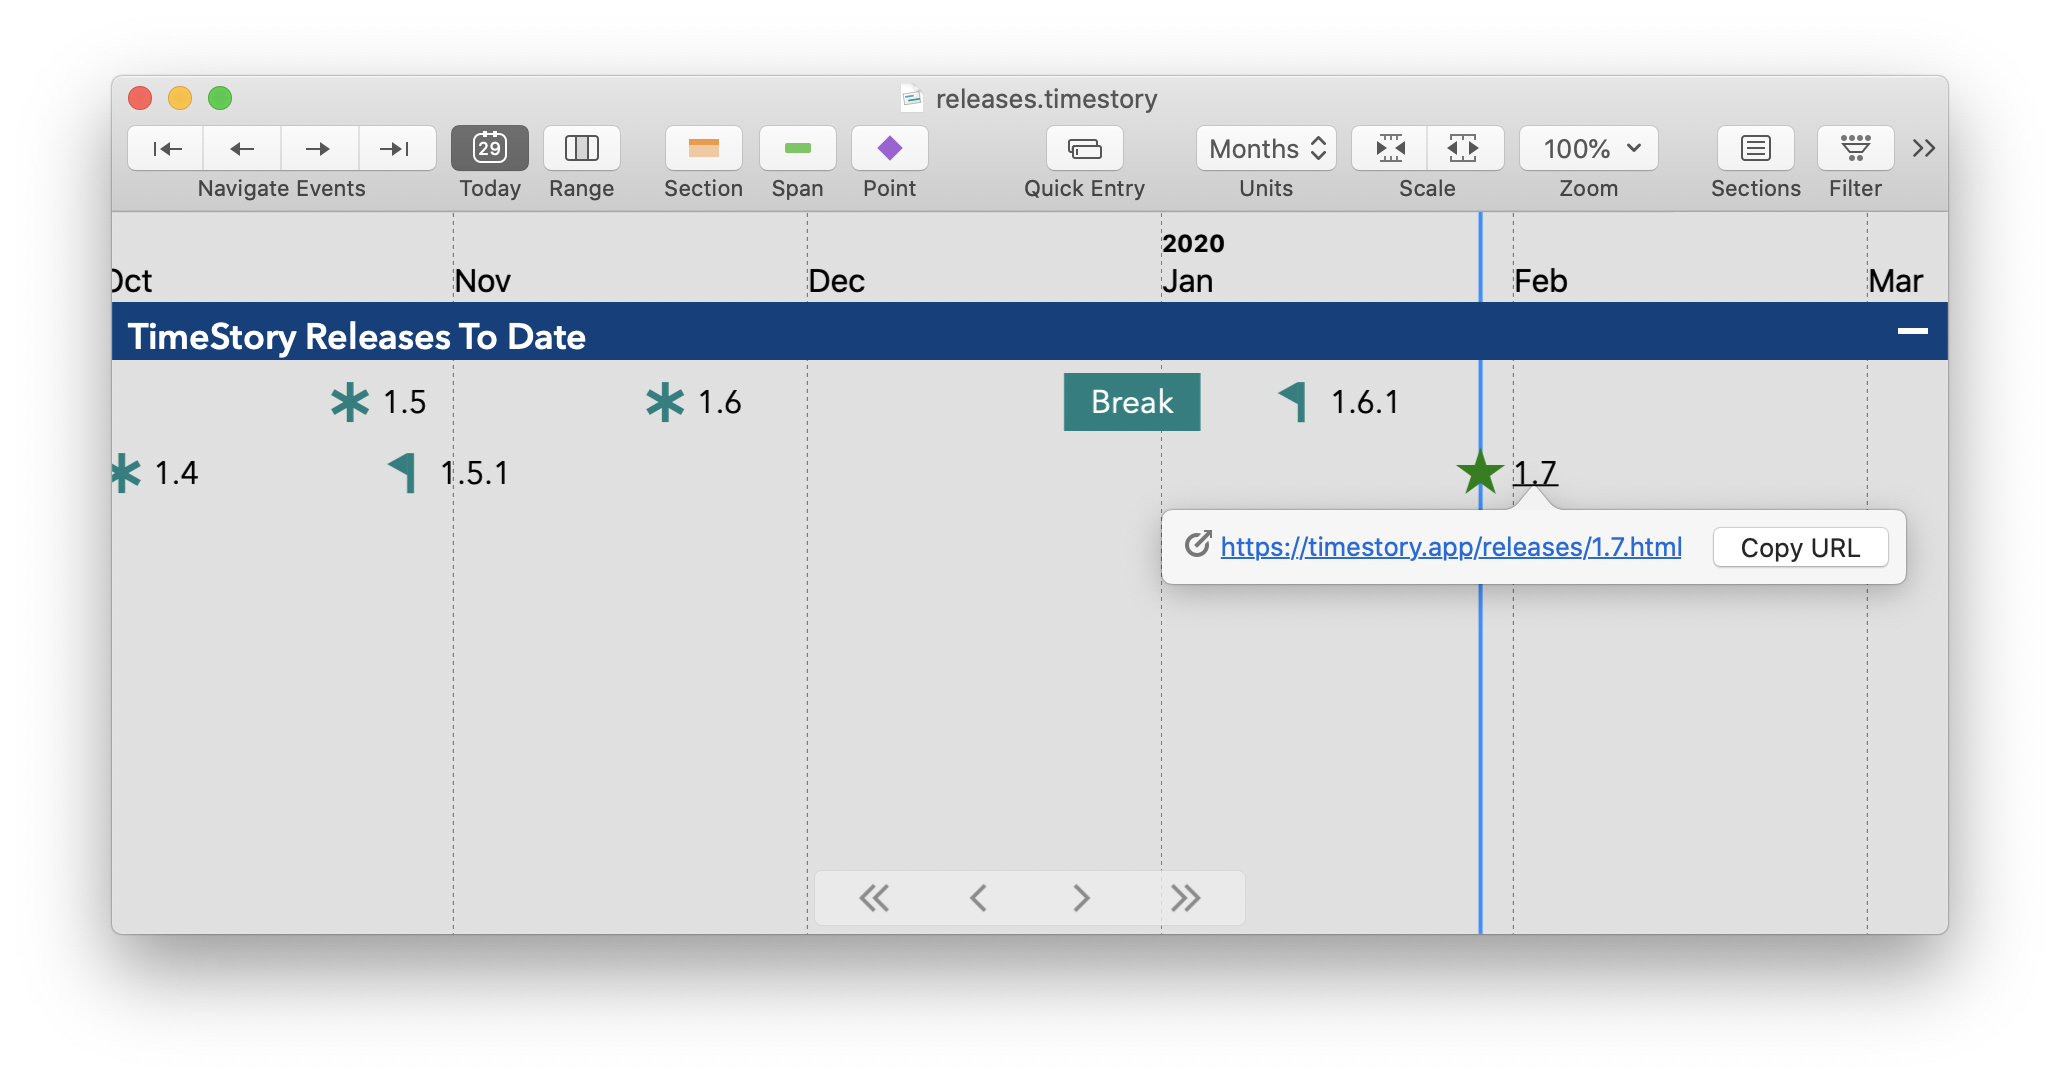Open the 100% zoom dropdown

(x=1589, y=149)
